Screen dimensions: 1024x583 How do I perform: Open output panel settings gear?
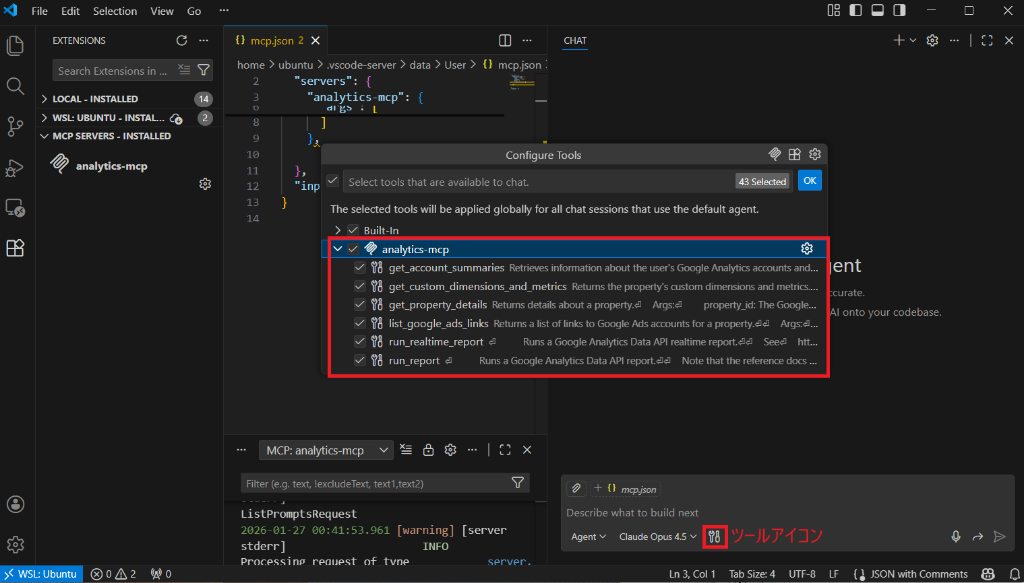pos(450,450)
